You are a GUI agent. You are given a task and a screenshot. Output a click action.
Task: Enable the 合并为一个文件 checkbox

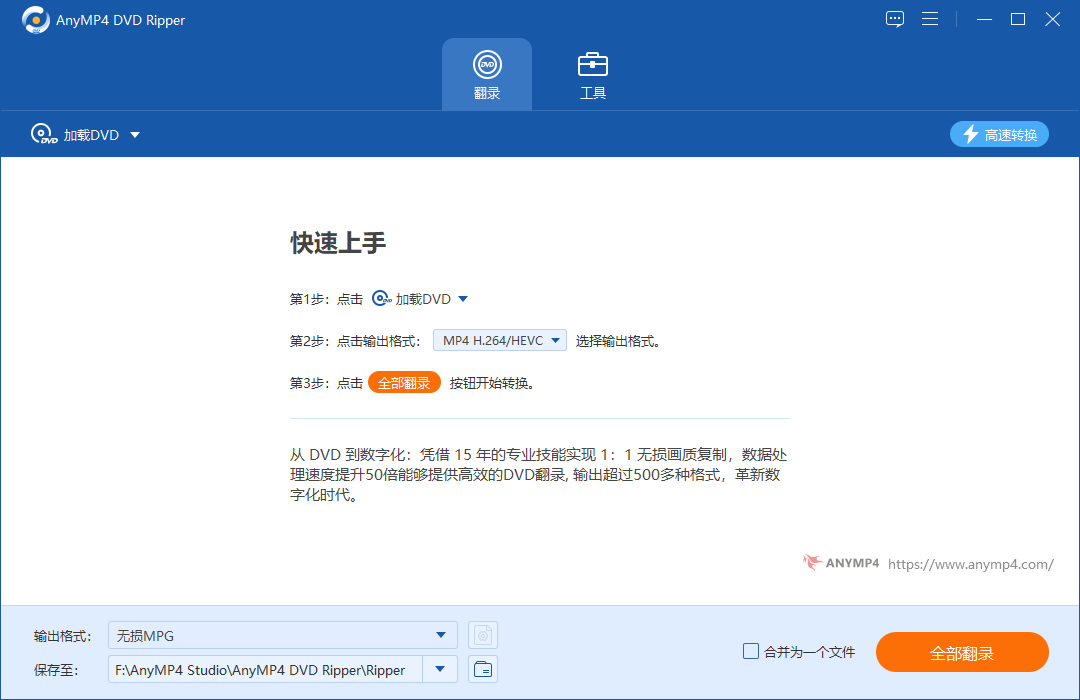click(751, 651)
